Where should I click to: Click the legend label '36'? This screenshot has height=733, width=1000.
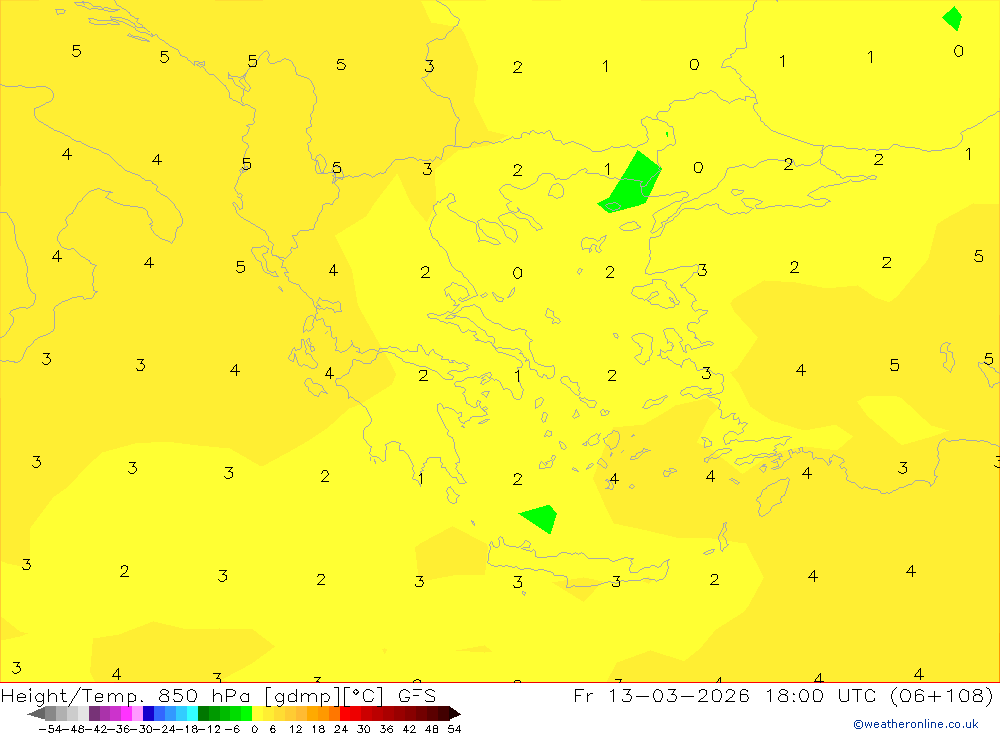386,729
